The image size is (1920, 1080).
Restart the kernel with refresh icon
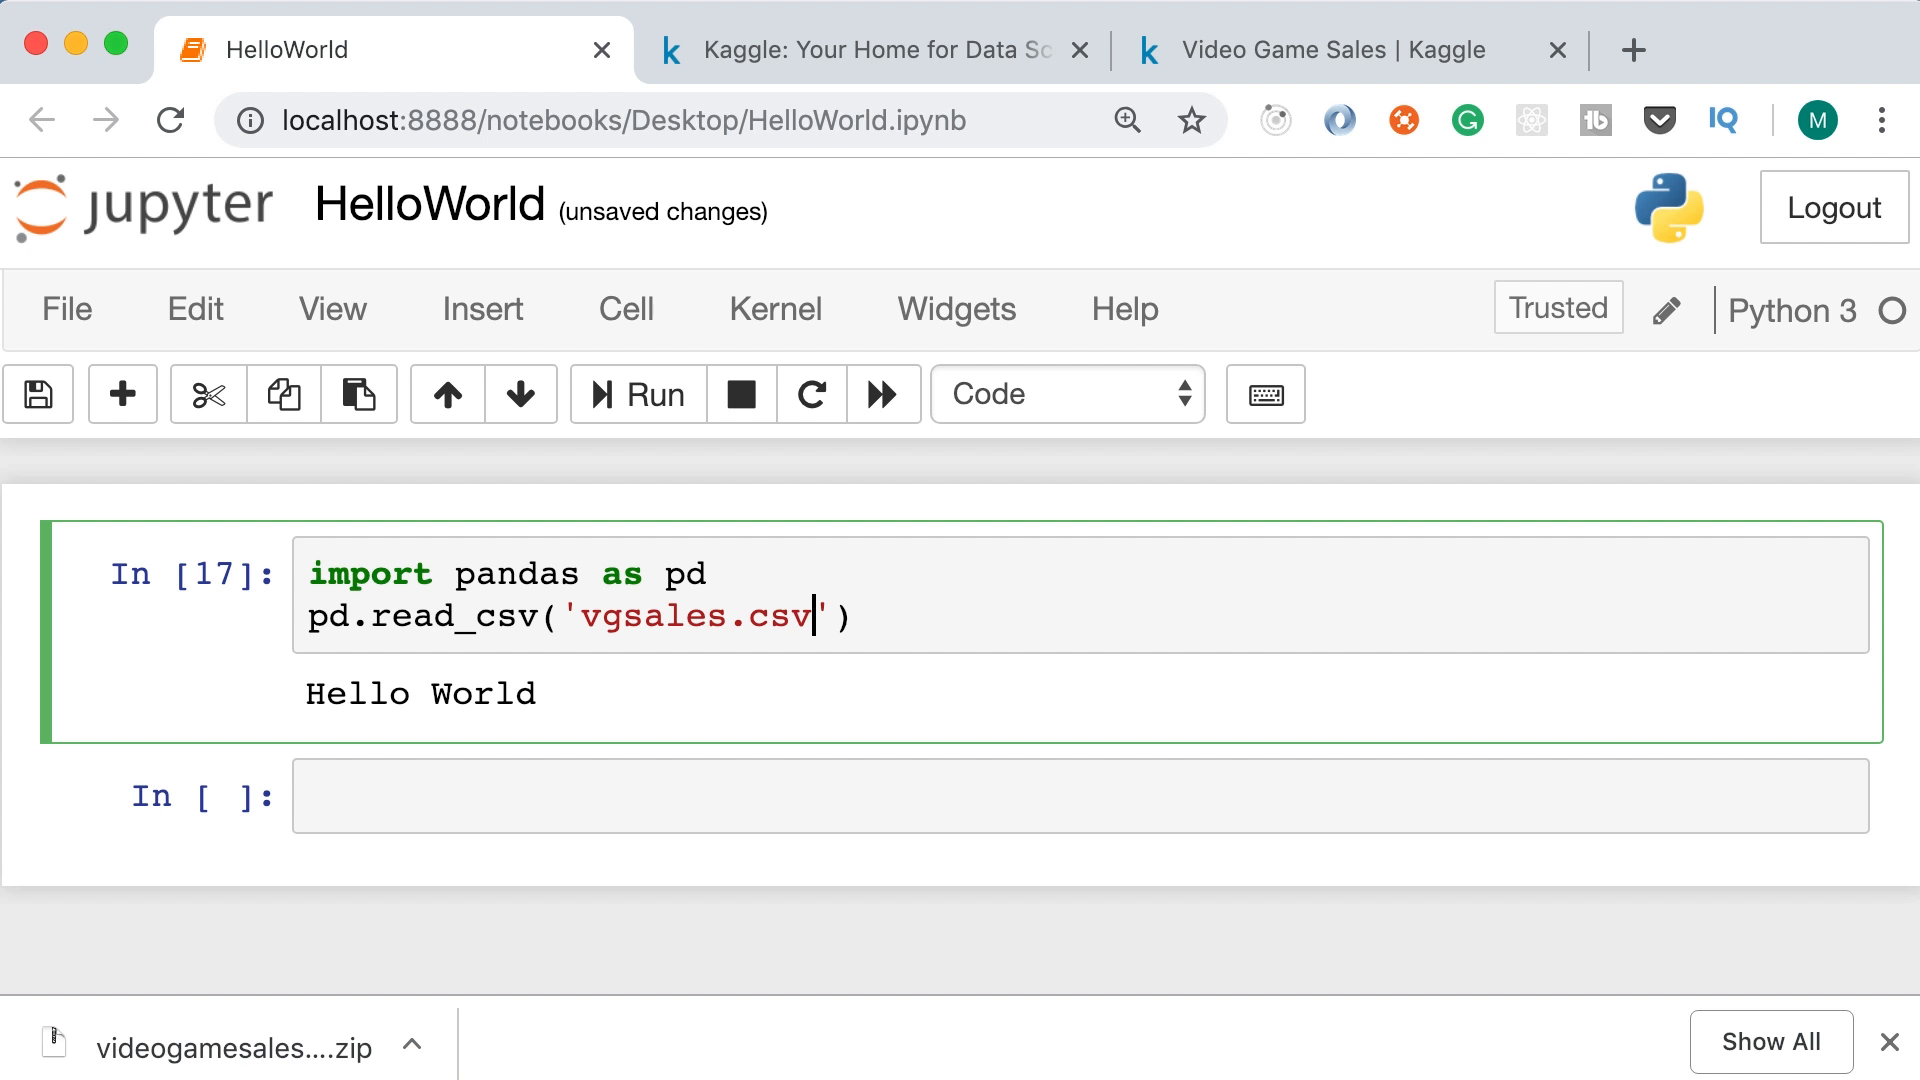pos(811,394)
